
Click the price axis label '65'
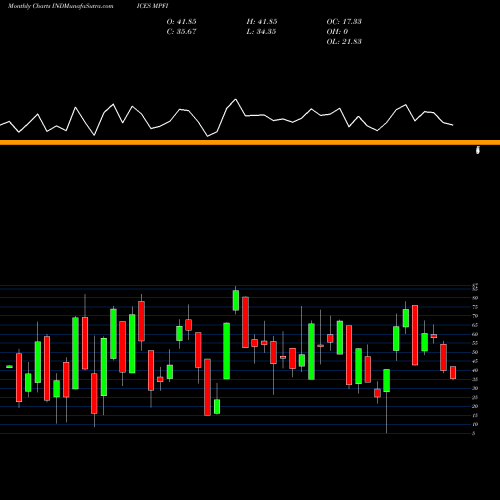coord(475,325)
